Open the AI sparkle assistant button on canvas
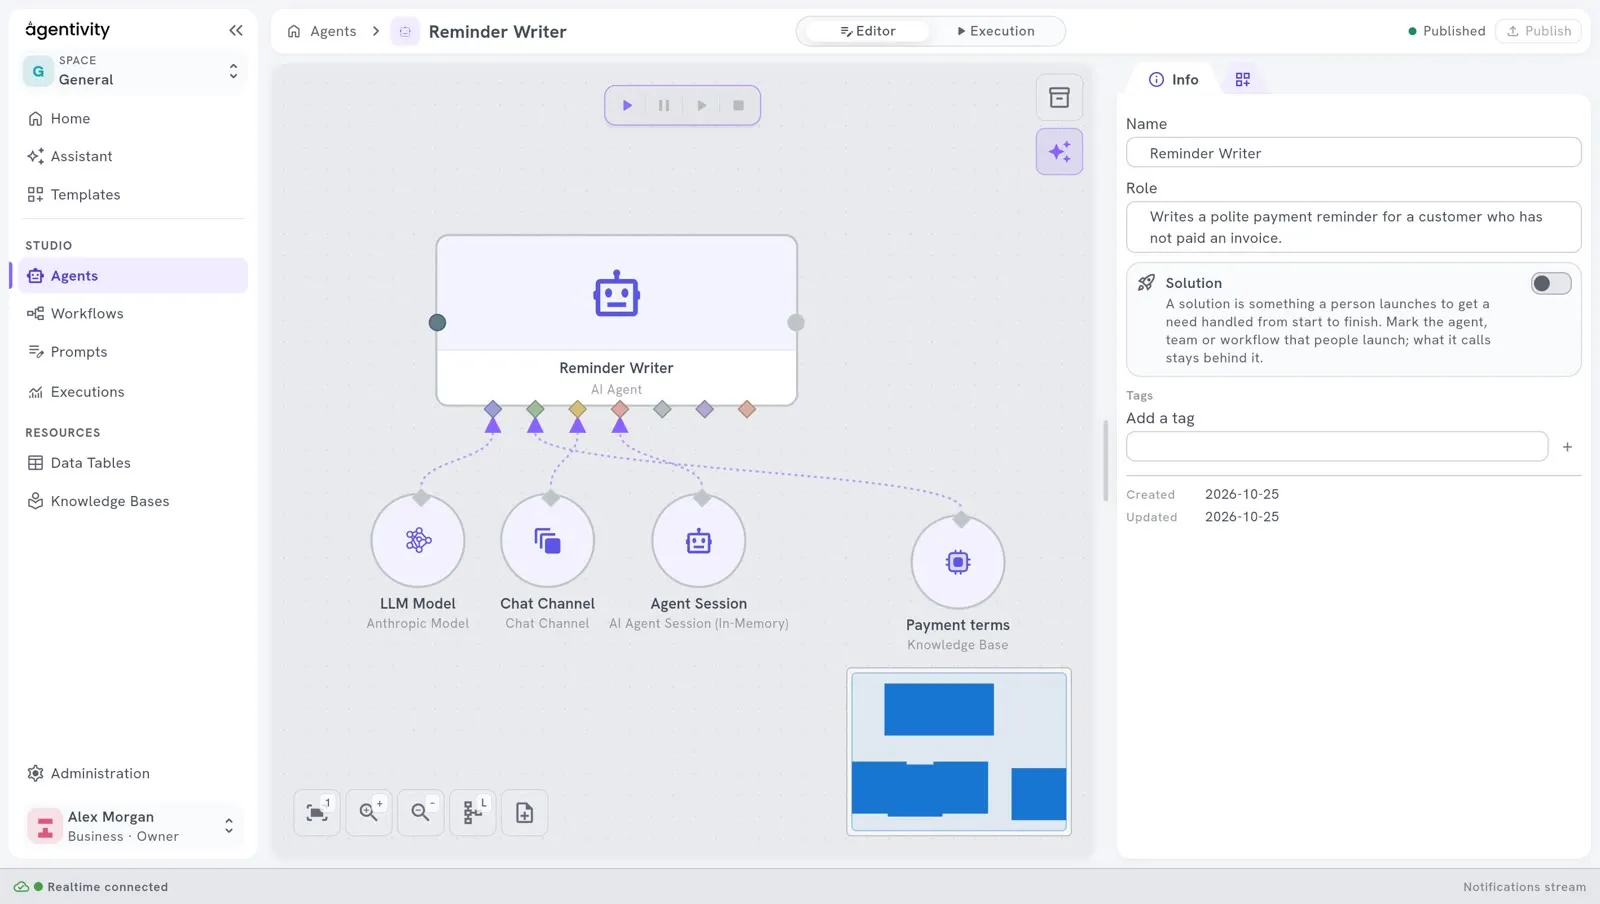Viewport: 1600px width, 904px height. click(x=1059, y=152)
